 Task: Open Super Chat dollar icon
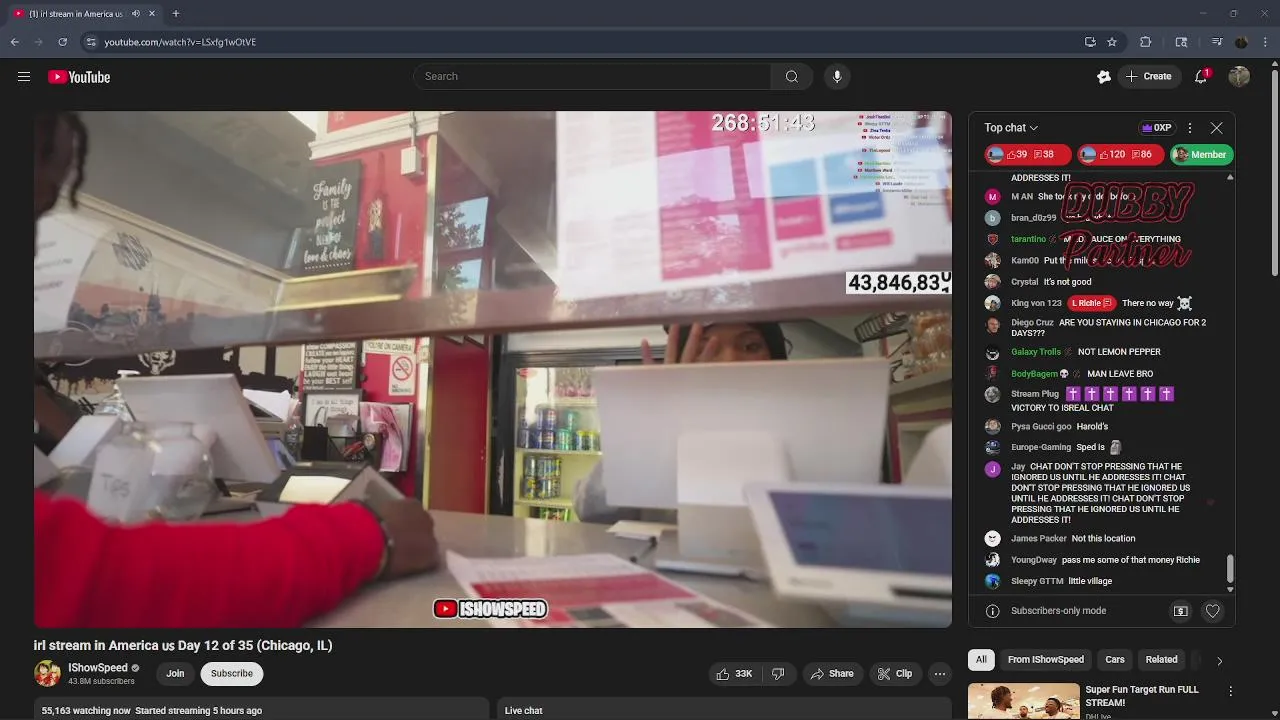pos(1181,611)
